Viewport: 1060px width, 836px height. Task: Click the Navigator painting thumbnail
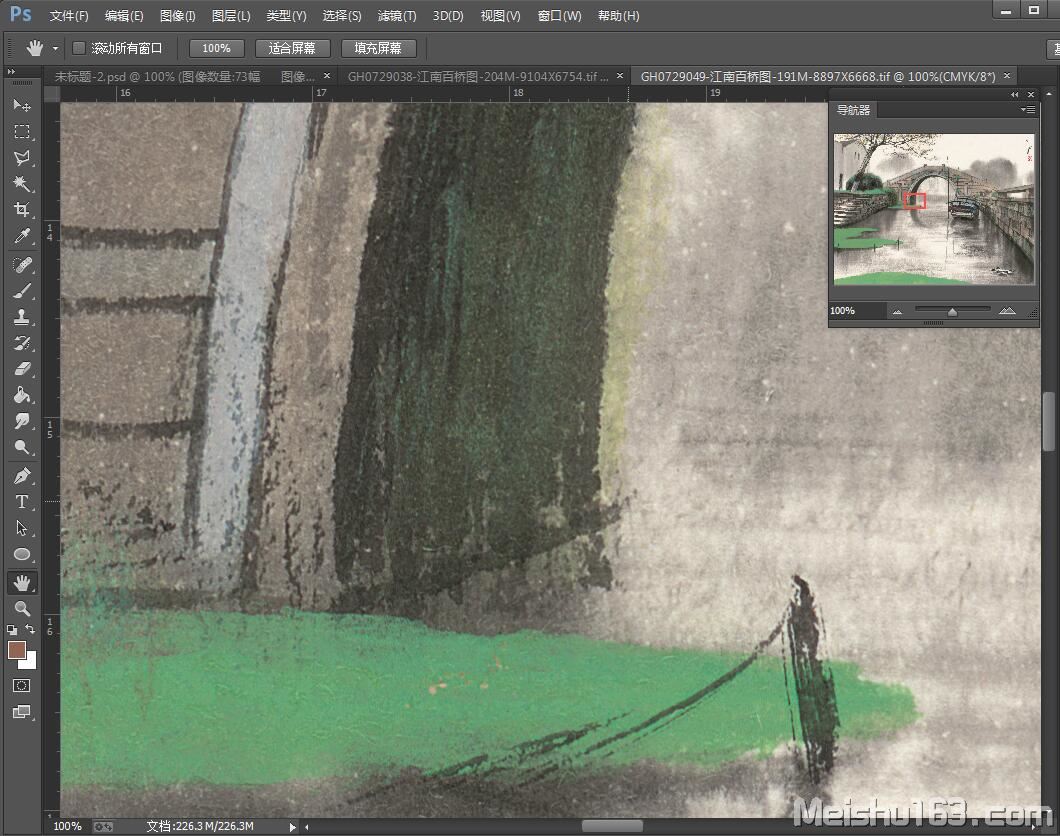click(934, 209)
